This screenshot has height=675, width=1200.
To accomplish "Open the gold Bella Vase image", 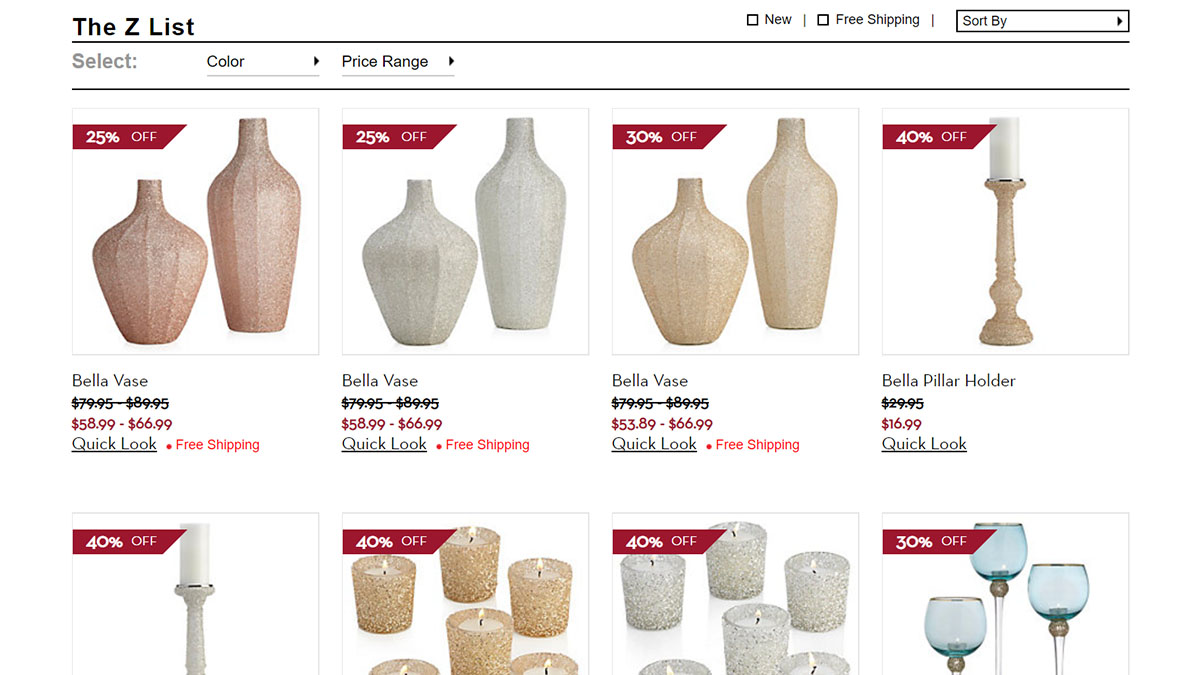I will pos(736,232).
